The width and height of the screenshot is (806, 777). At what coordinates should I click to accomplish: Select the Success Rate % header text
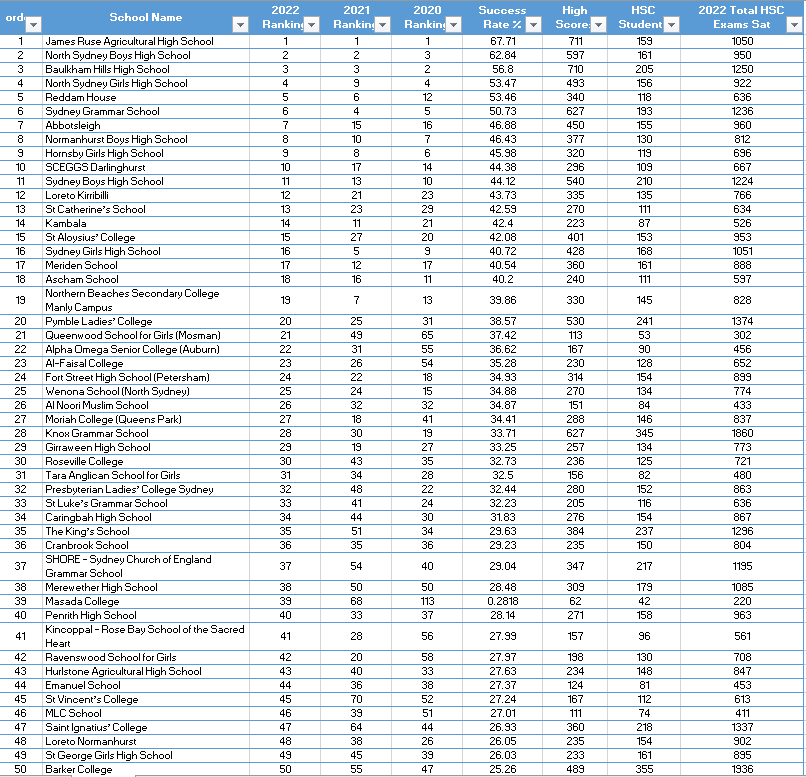tap(502, 17)
